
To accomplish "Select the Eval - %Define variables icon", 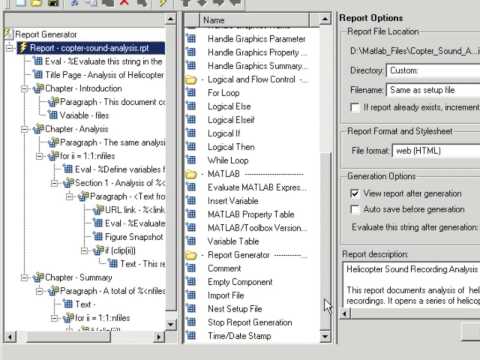I will (68, 169).
